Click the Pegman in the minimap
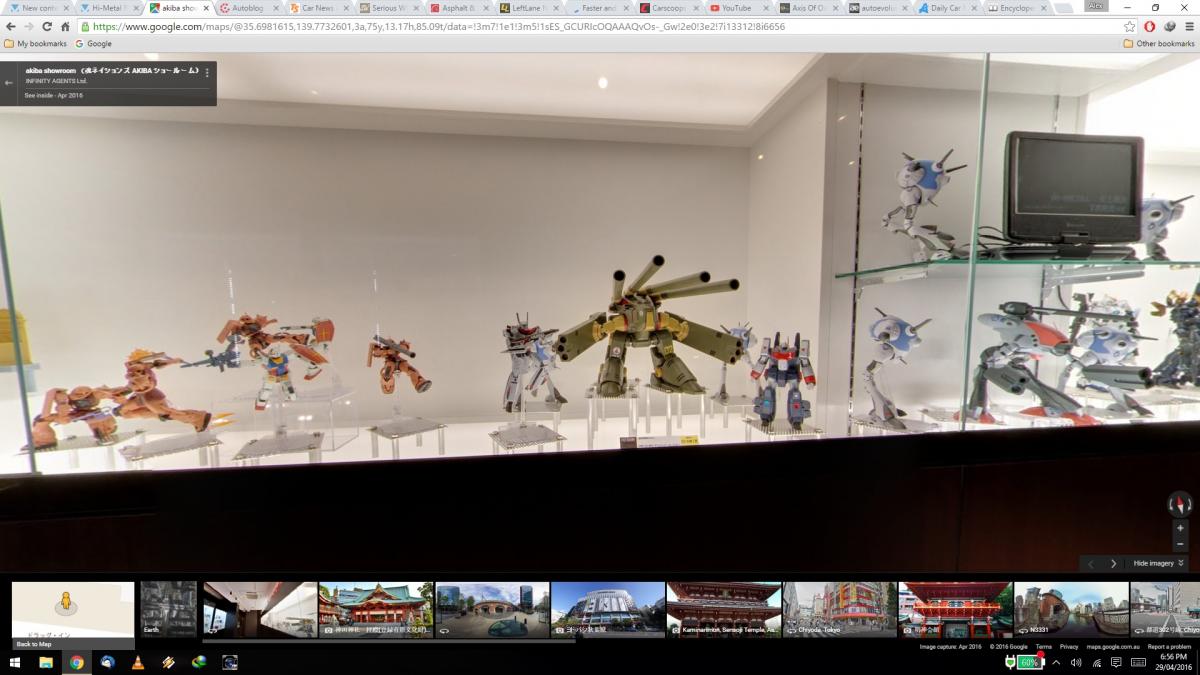 pos(67,603)
